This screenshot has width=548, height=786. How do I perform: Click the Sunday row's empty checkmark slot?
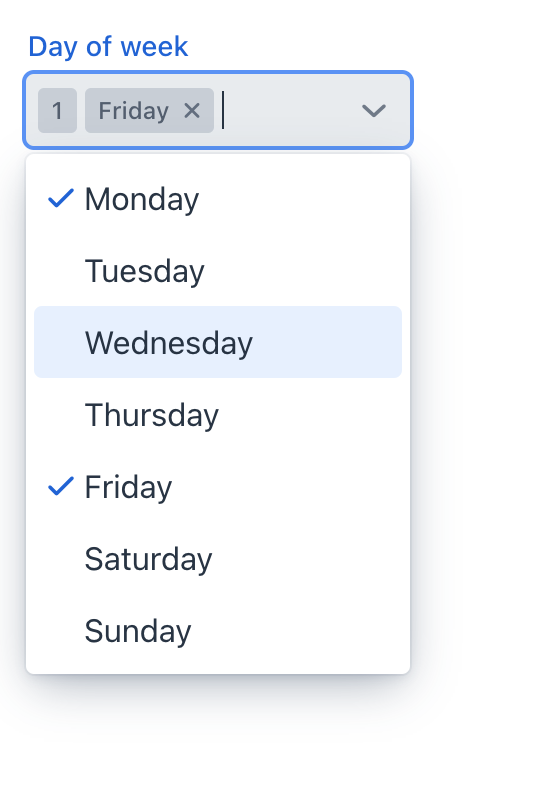[61, 631]
